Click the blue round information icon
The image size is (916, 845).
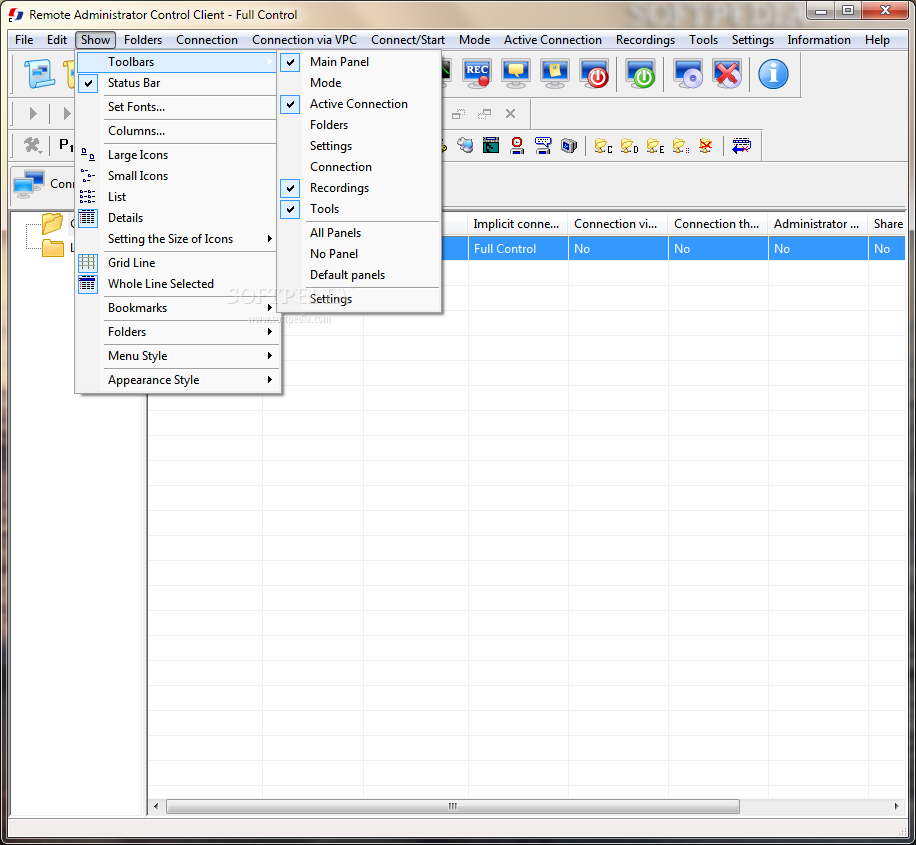click(773, 74)
